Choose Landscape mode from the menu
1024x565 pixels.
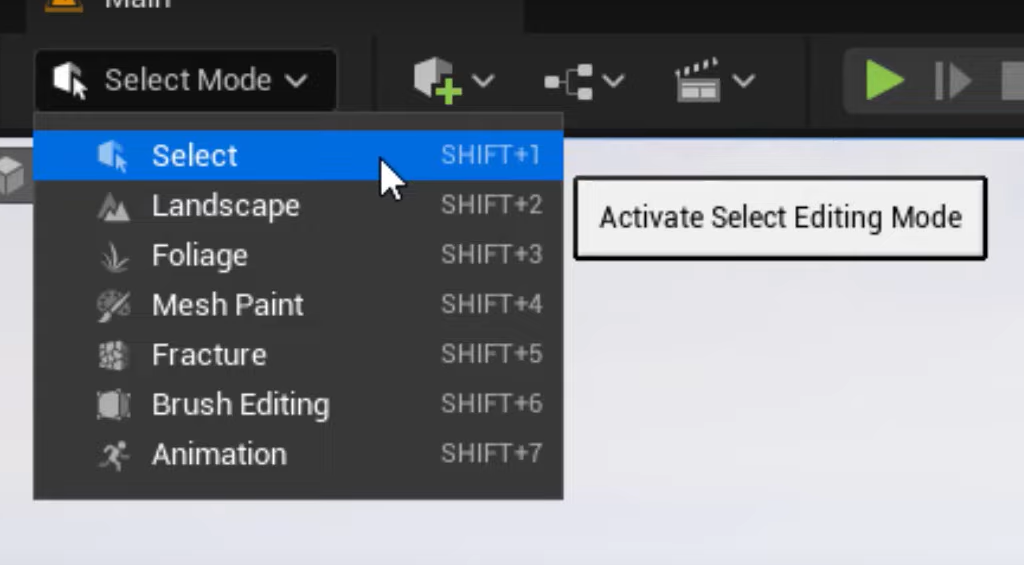tap(298, 206)
